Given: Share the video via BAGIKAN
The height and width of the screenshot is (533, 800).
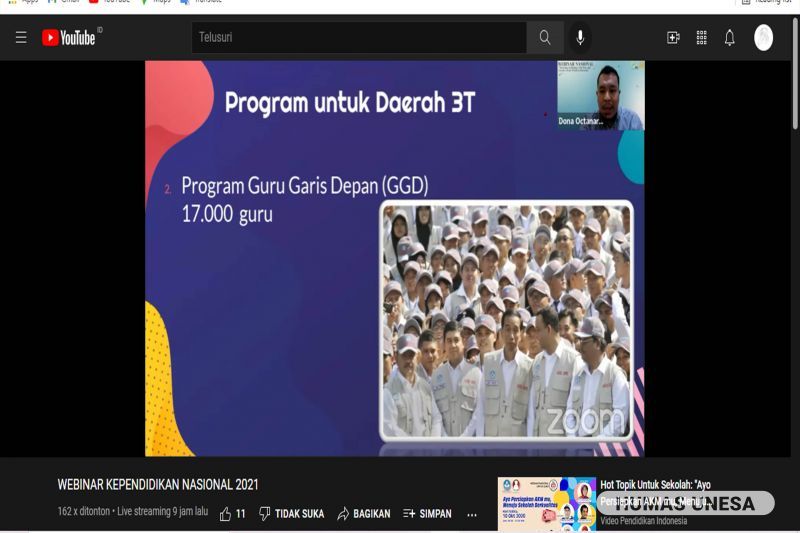Looking at the screenshot, I should 364,514.
